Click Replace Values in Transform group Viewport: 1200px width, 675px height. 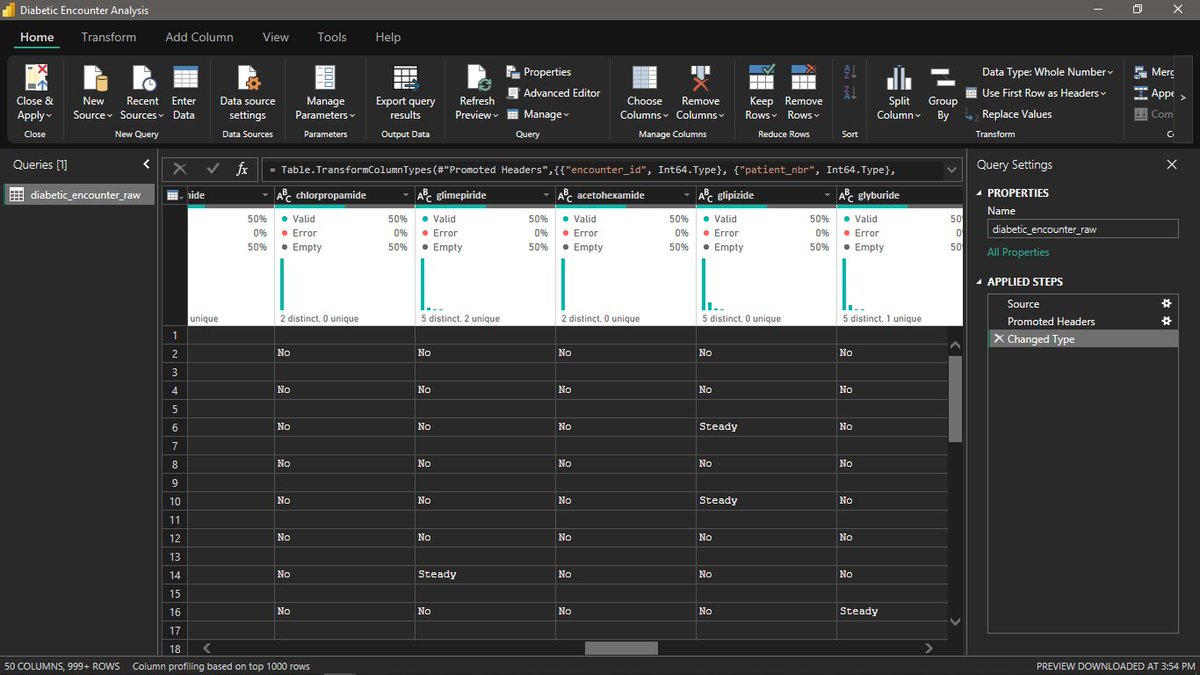coord(1009,114)
